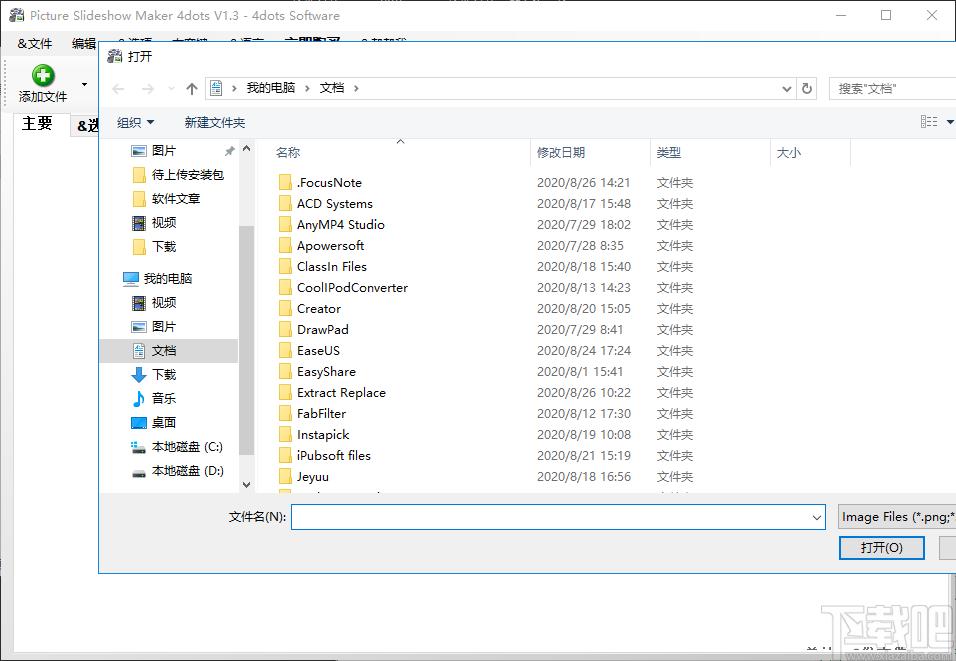Click sidebar scrollbar down arrow
Image resolution: width=956 pixels, height=661 pixels.
246,485
